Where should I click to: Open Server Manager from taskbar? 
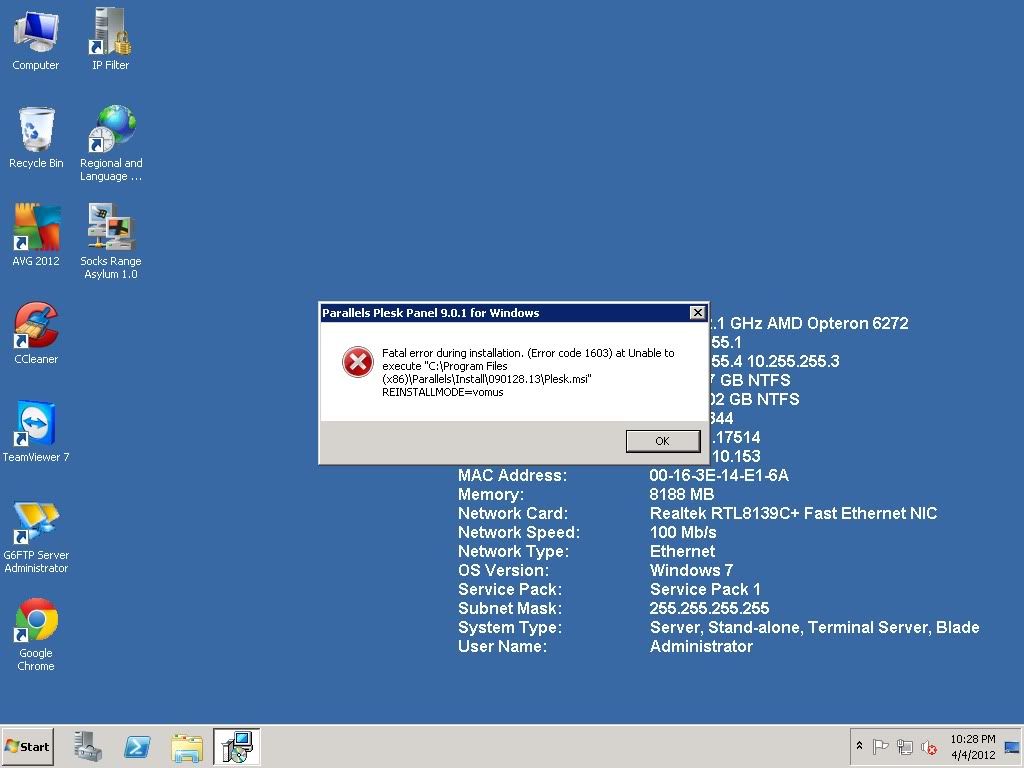(x=88, y=746)
